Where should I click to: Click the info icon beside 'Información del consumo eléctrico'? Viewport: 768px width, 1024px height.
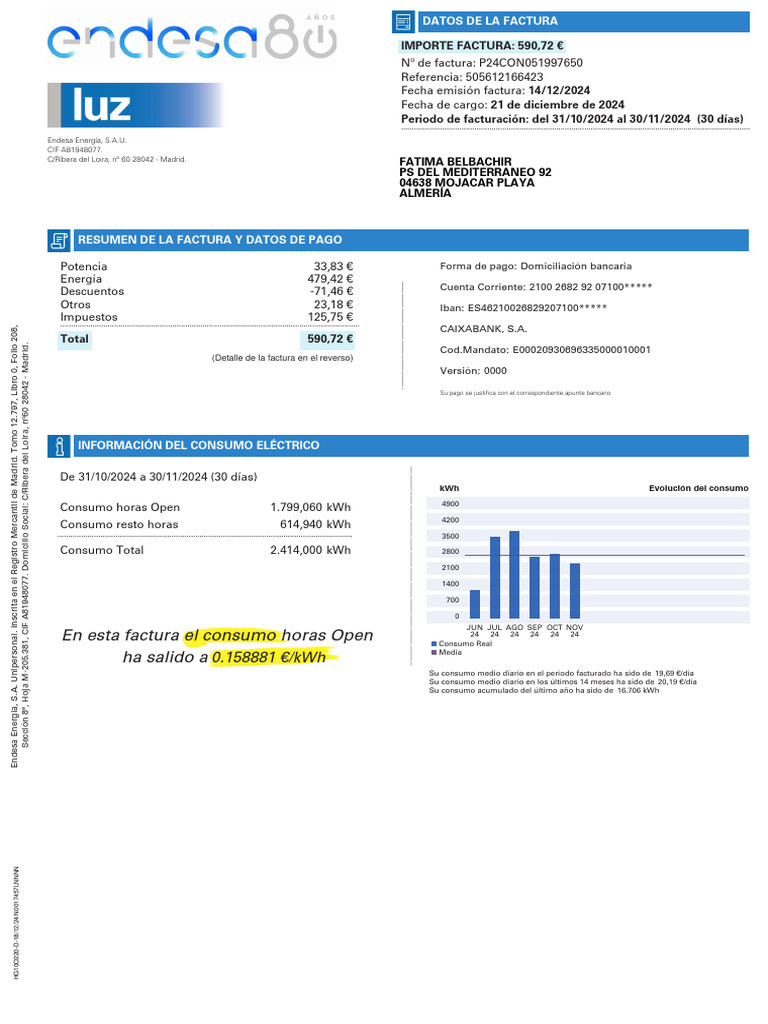pyautogui.click(x=59, y=446)
